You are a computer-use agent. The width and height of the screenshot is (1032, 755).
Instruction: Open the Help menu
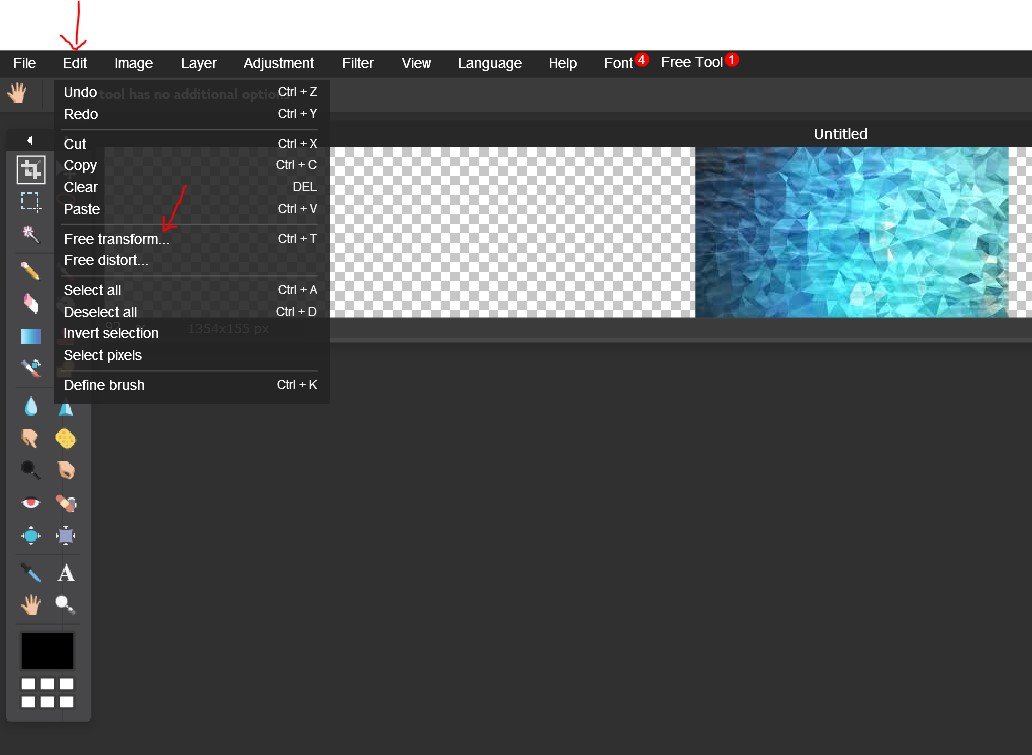[x=563, y=63]
